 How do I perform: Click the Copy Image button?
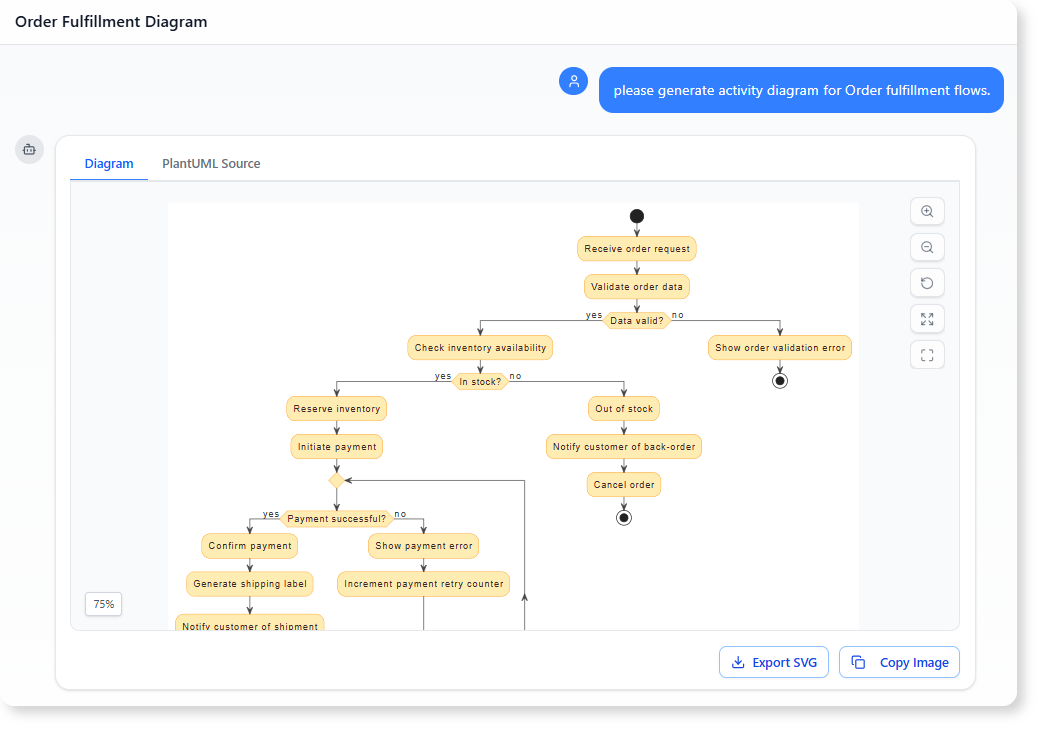coord(898,662)
